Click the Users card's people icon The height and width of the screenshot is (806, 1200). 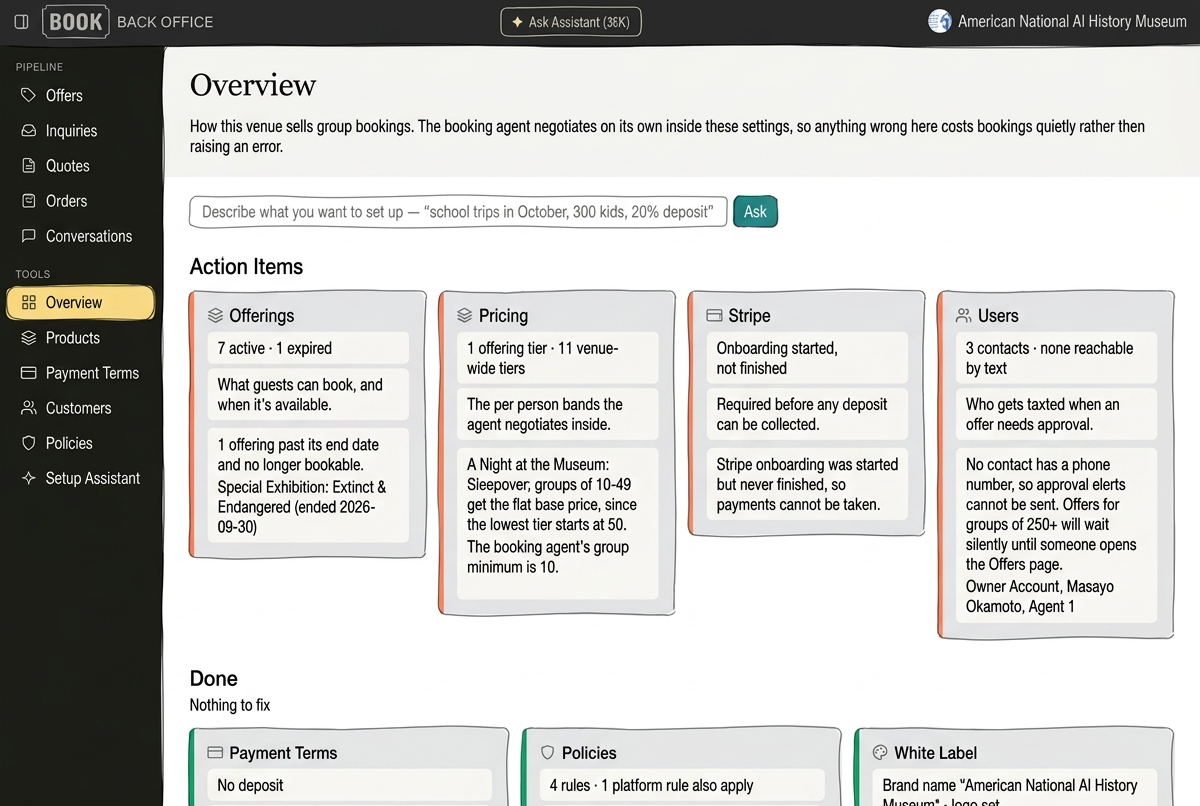point(964,315)
